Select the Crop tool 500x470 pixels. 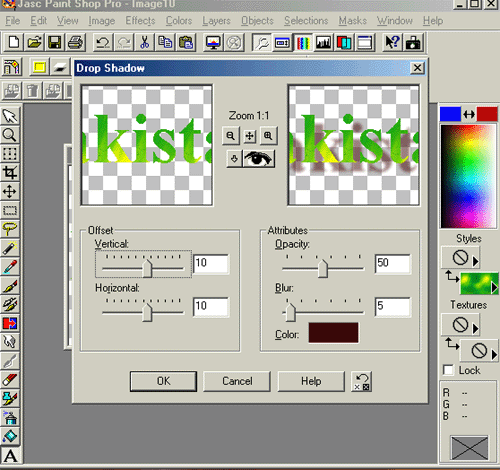tap(10, 172)
